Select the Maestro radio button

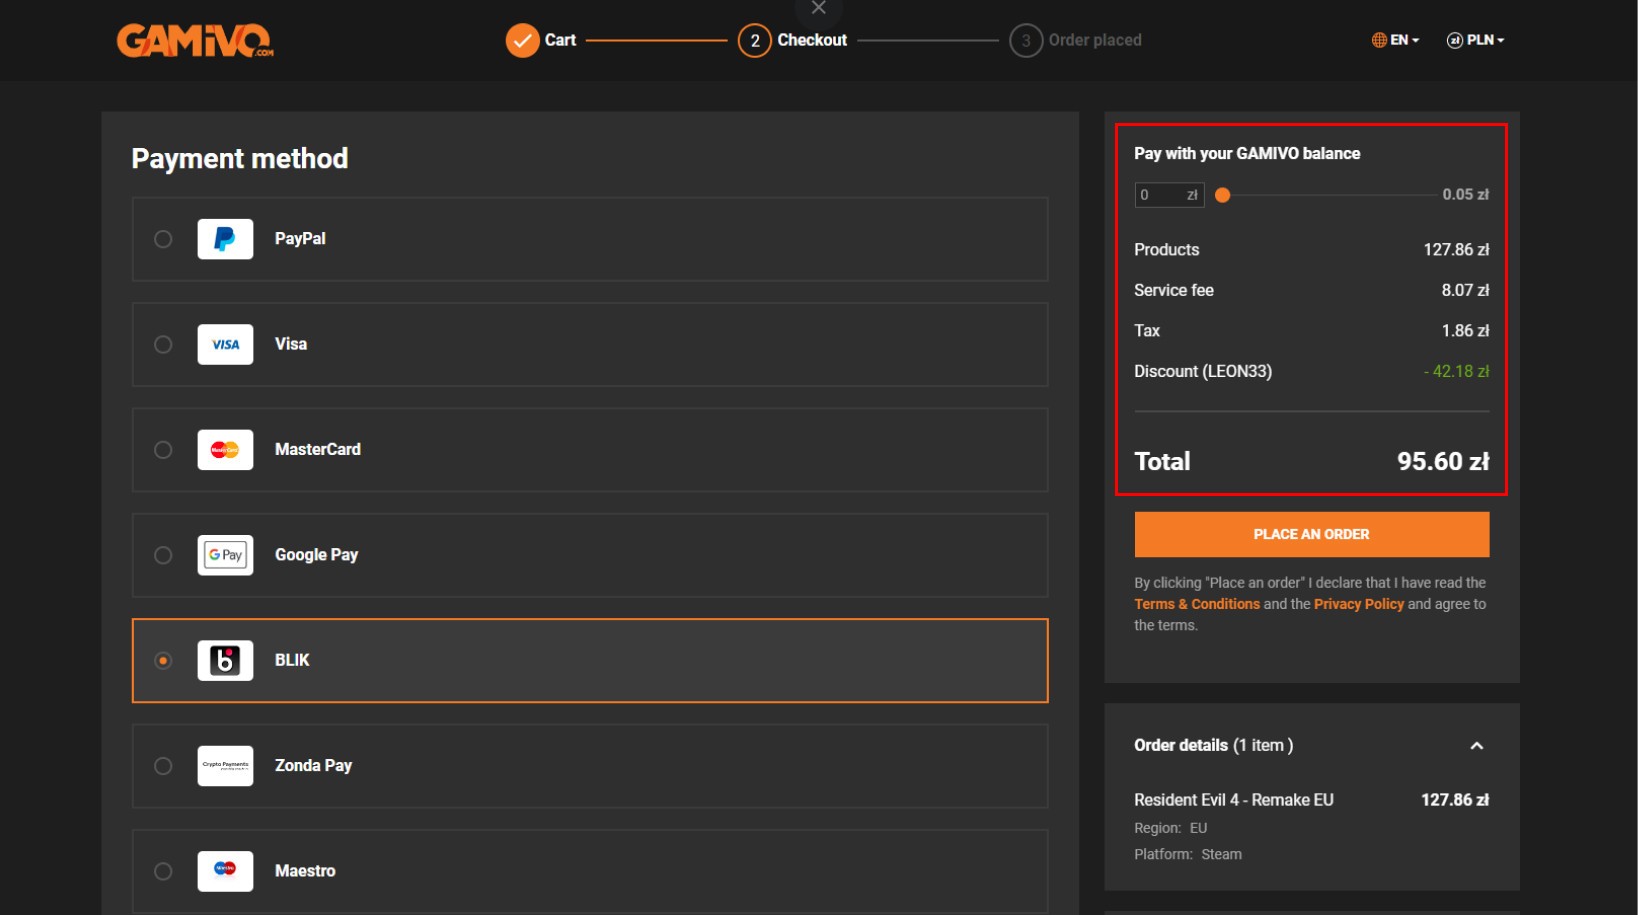163,871
